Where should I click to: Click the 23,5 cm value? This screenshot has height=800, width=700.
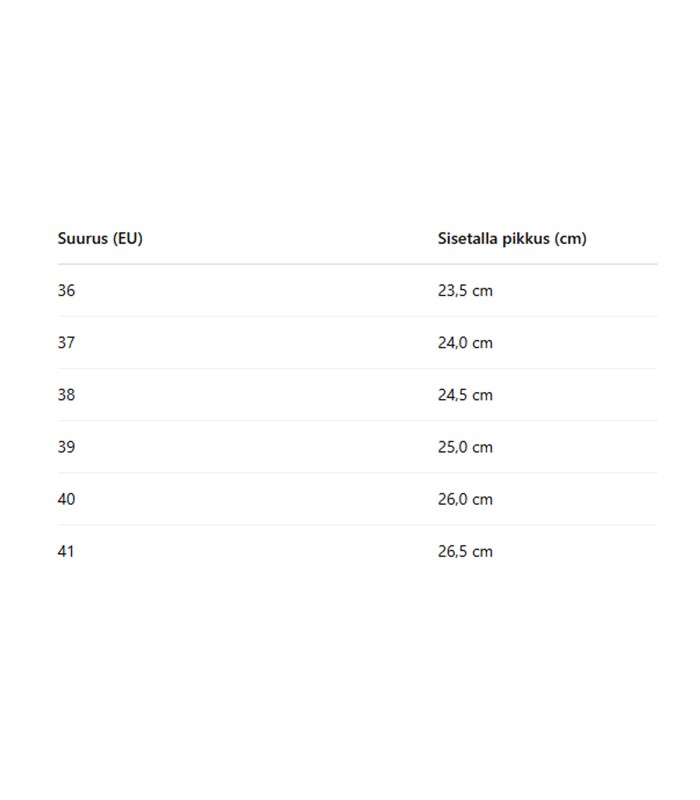(465, 290)
